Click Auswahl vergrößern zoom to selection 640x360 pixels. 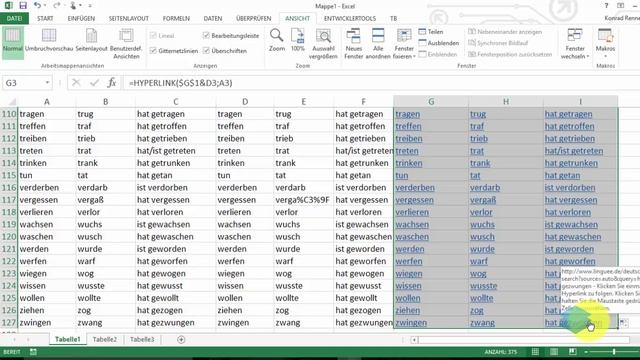pos(323,43)
